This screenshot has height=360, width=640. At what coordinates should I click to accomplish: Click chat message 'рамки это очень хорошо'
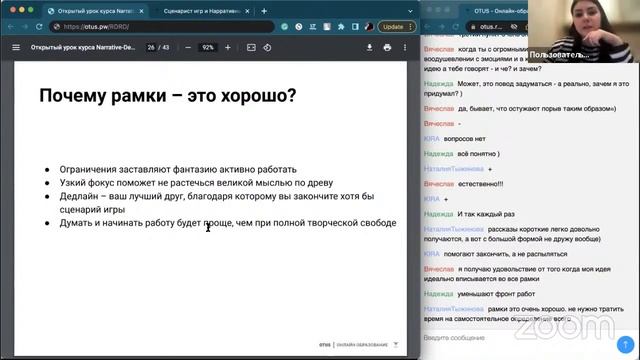click(x=524, y=314)
